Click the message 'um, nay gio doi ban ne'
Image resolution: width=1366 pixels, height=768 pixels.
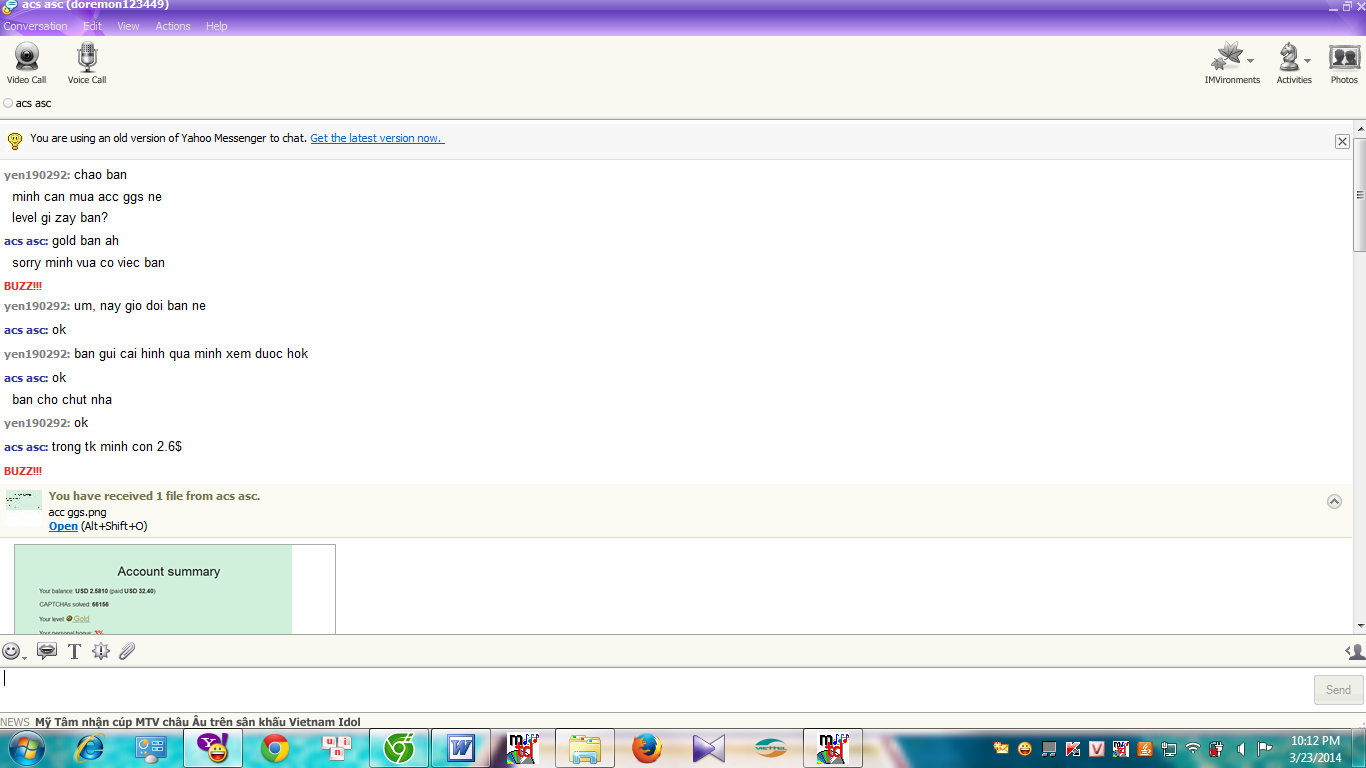pyautogui.click(x=140, y=306)
